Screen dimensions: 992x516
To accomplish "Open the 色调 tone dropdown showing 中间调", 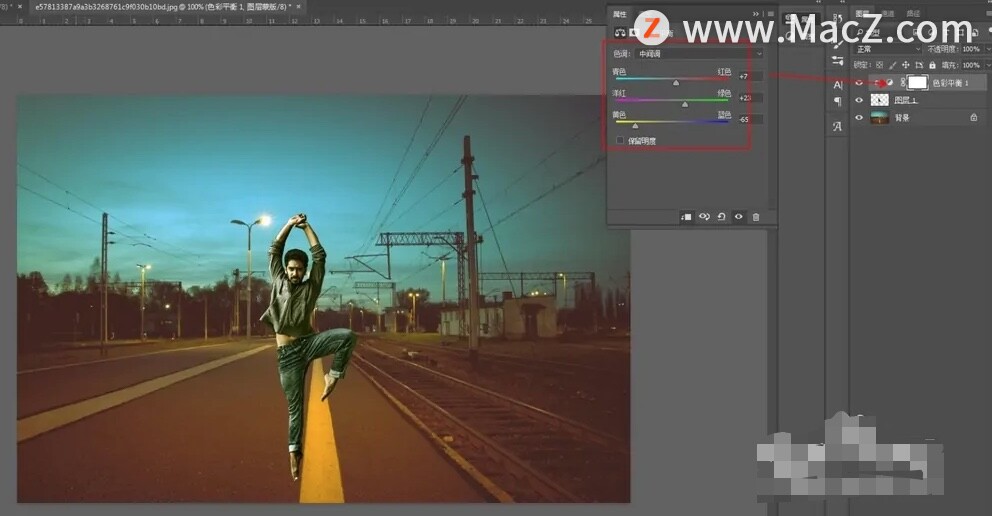I will click(x=699, y=54).
